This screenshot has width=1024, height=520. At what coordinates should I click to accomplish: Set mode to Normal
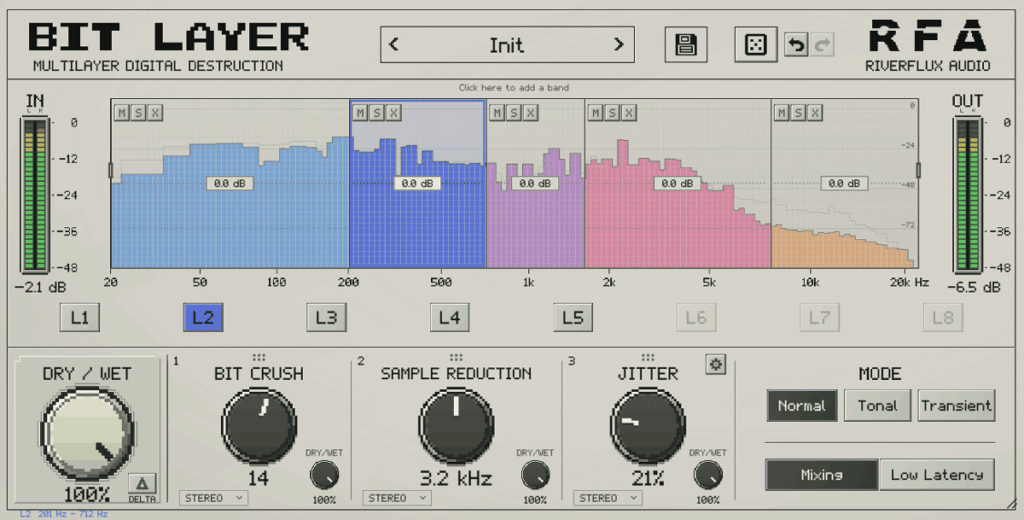(802, 406)
